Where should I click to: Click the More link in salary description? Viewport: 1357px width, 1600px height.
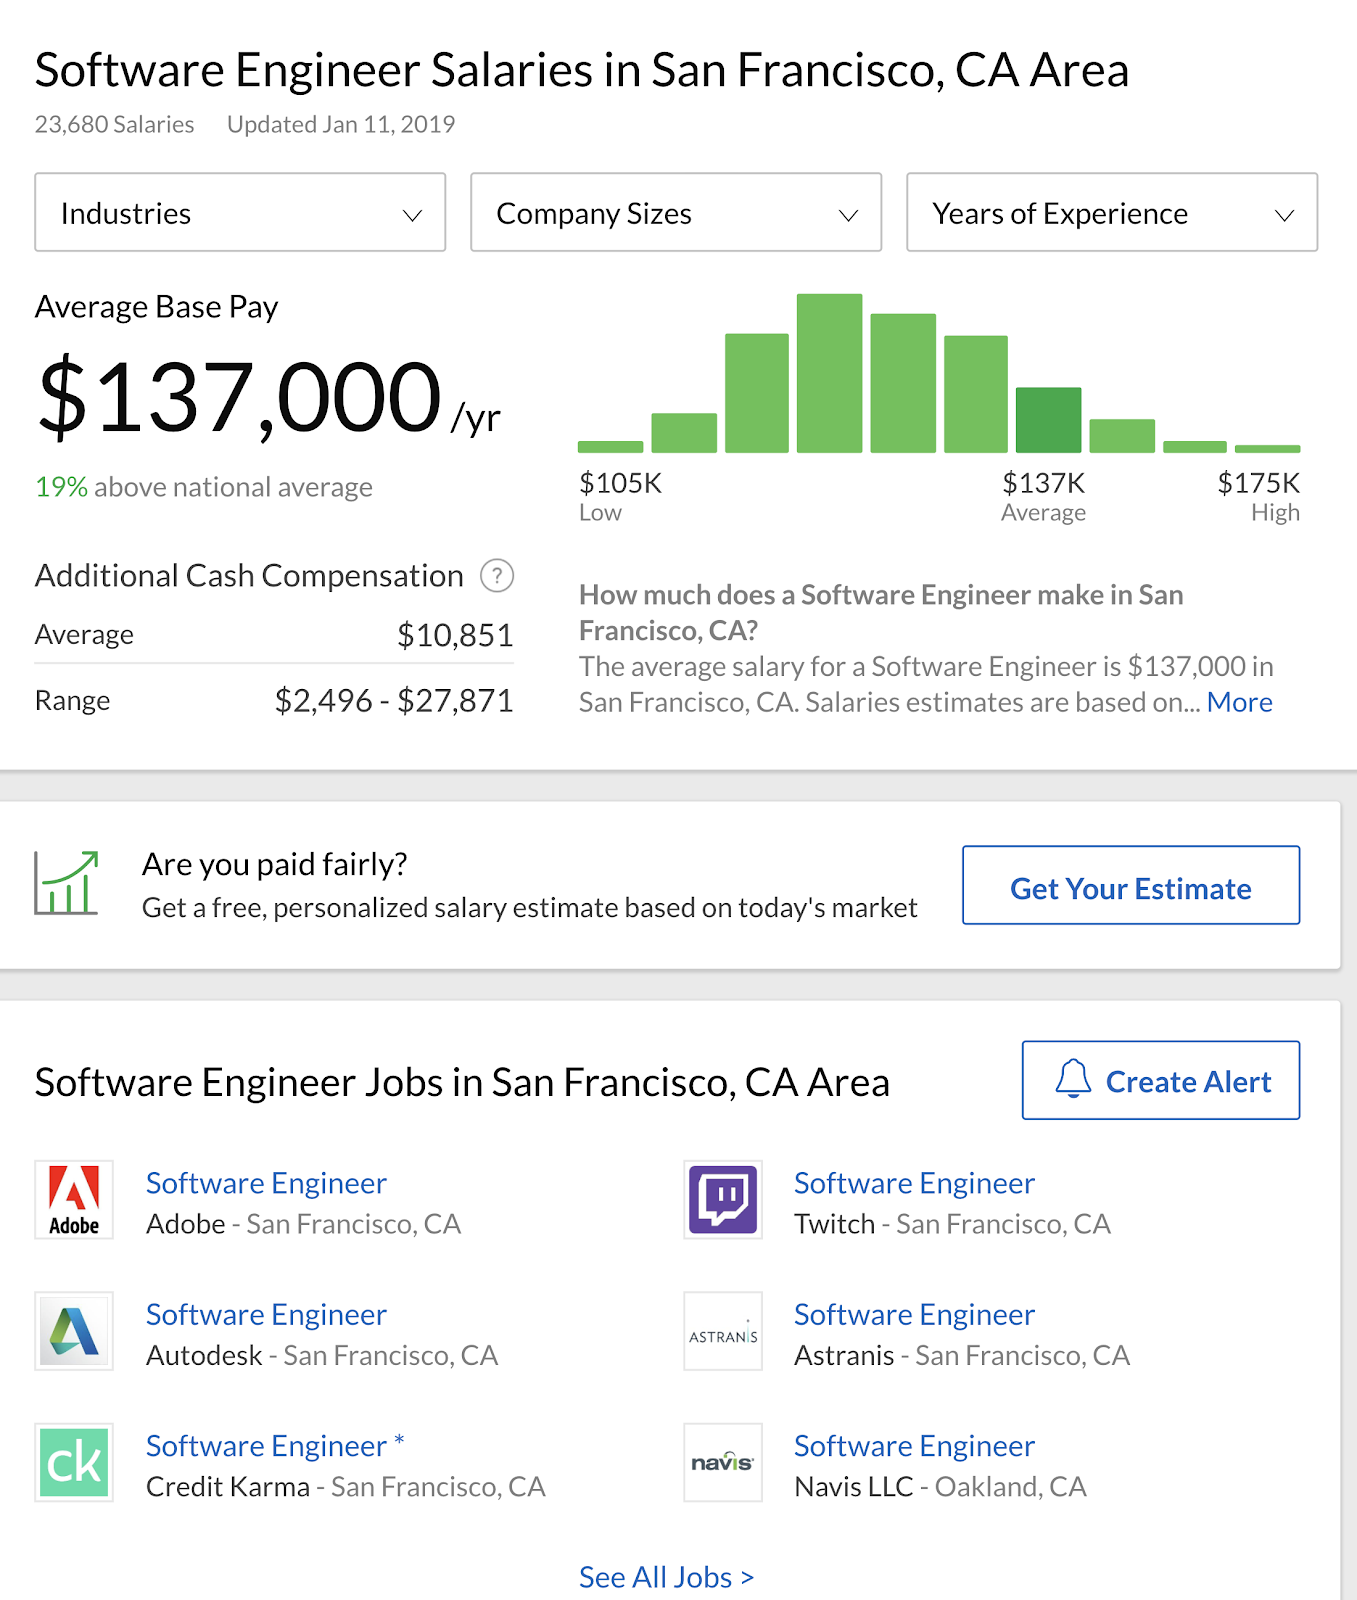click(x=1239, y=702)
